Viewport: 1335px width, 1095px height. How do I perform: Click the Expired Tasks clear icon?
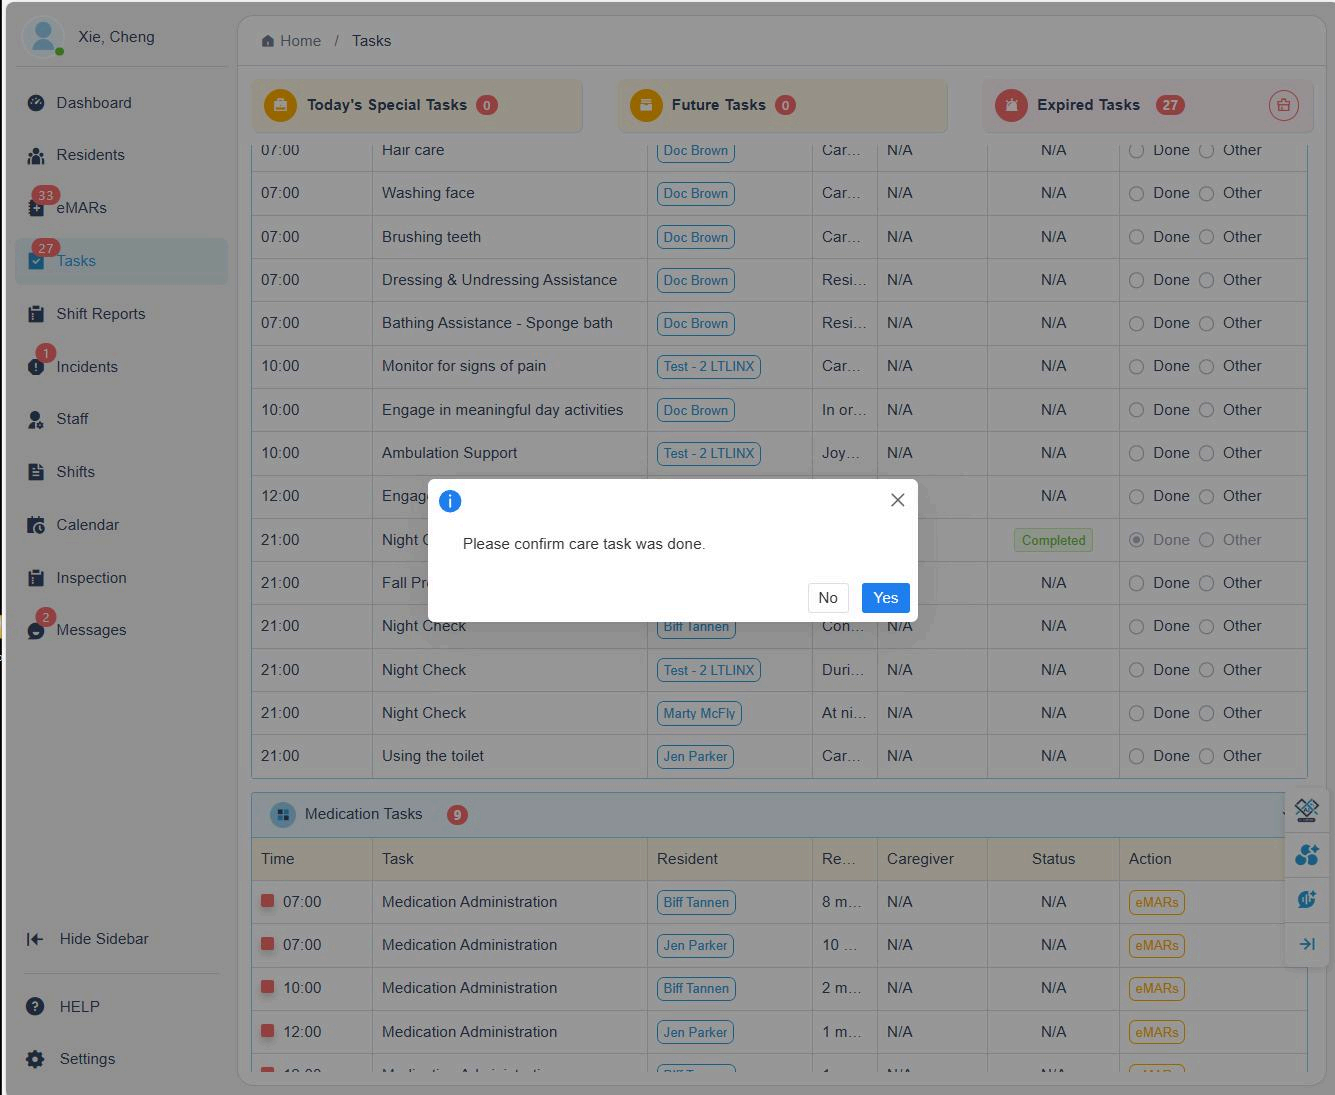click(x=1284, y=105)
